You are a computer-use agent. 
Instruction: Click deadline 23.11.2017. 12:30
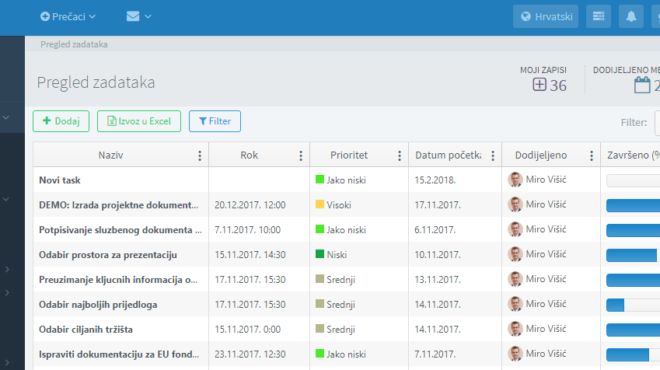click(250, 354)
